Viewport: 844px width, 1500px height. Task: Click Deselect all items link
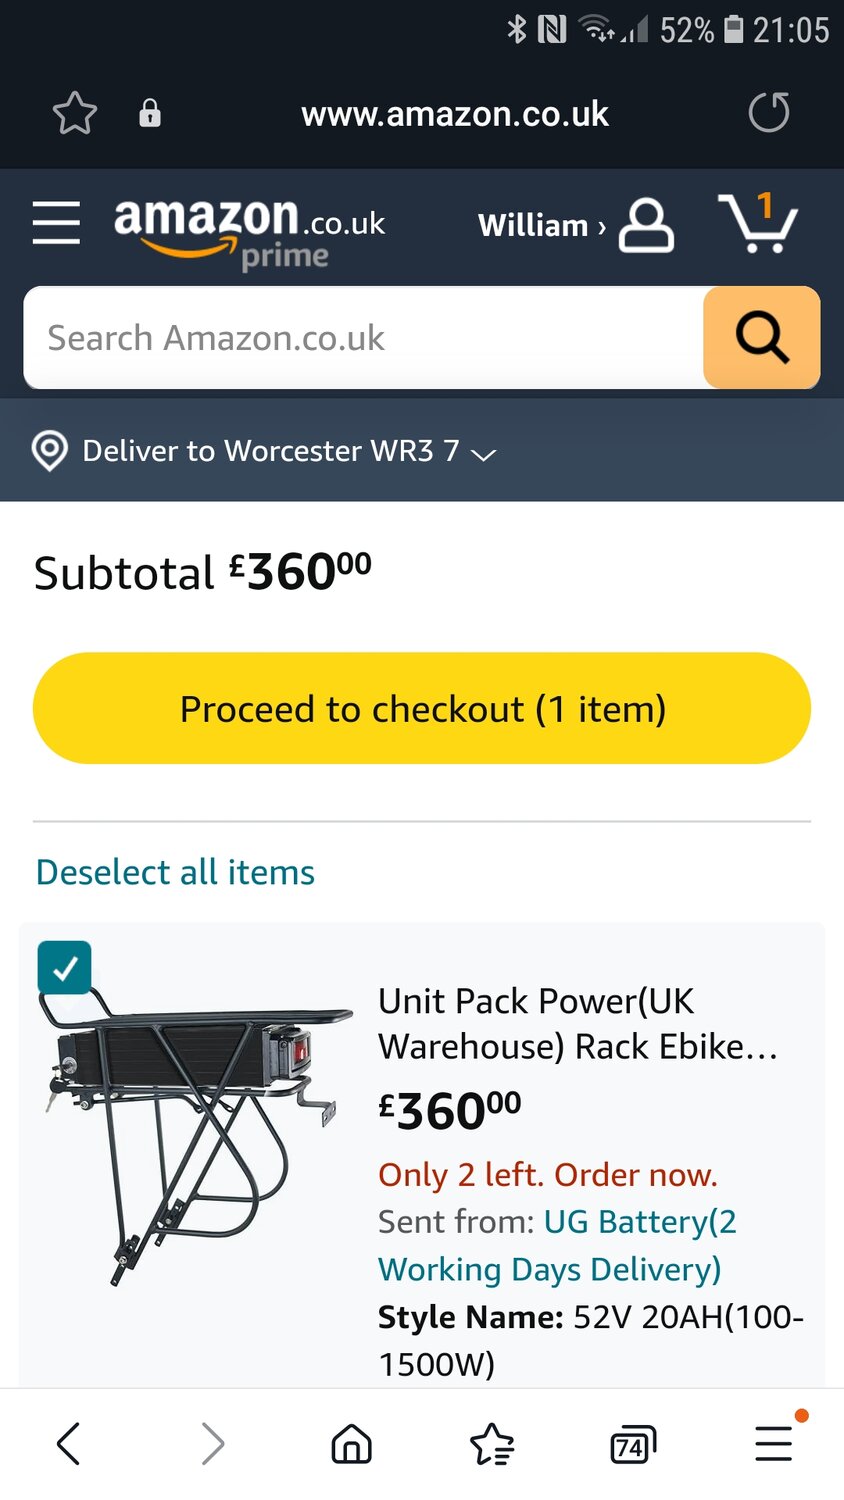tap(175, 872)
